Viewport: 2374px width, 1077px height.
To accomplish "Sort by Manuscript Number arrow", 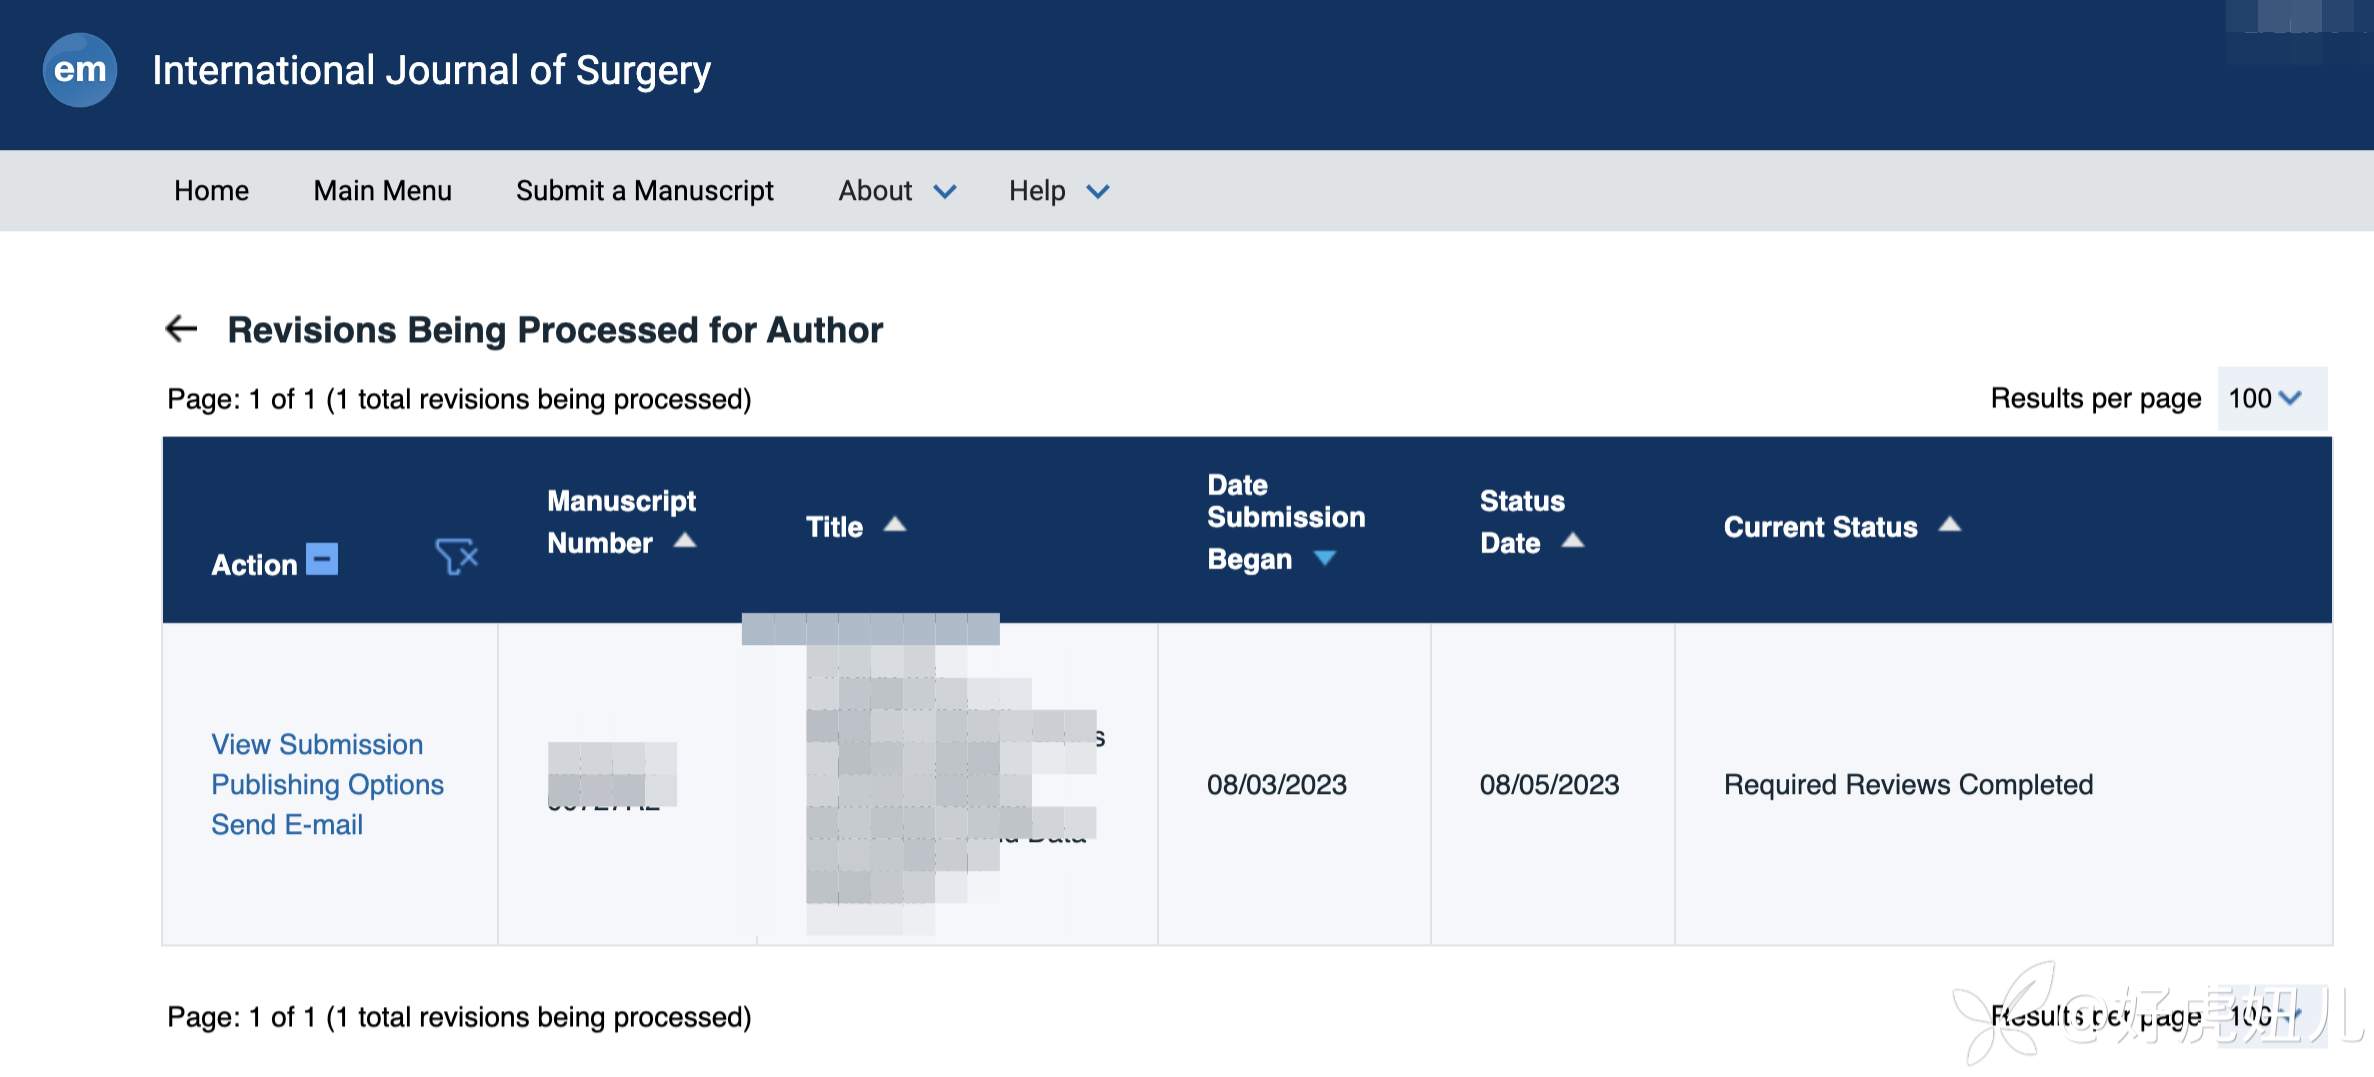I will pyautogui.click(x=685, y=541).
